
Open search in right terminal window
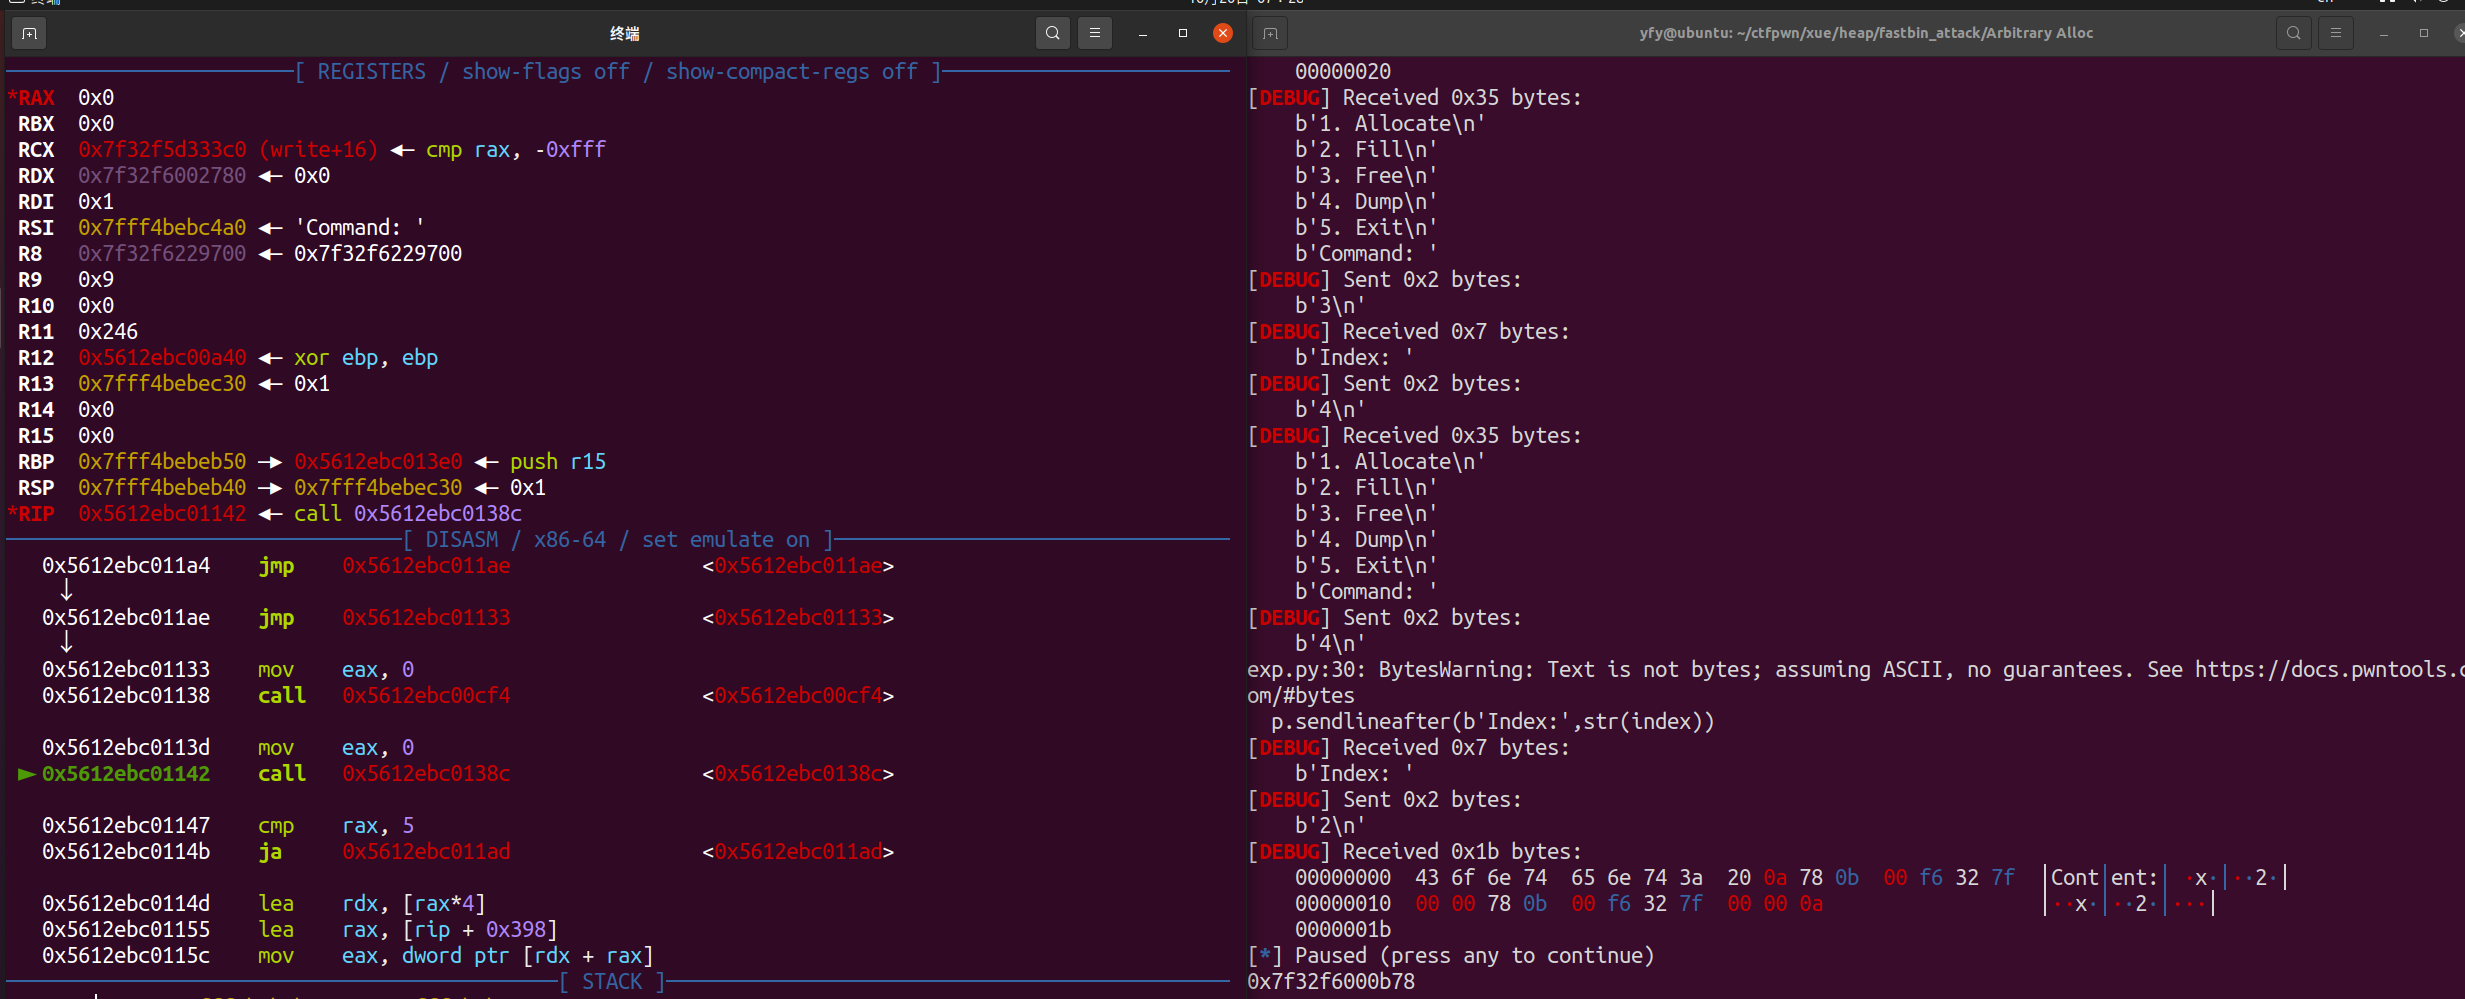coord(2293,33)
